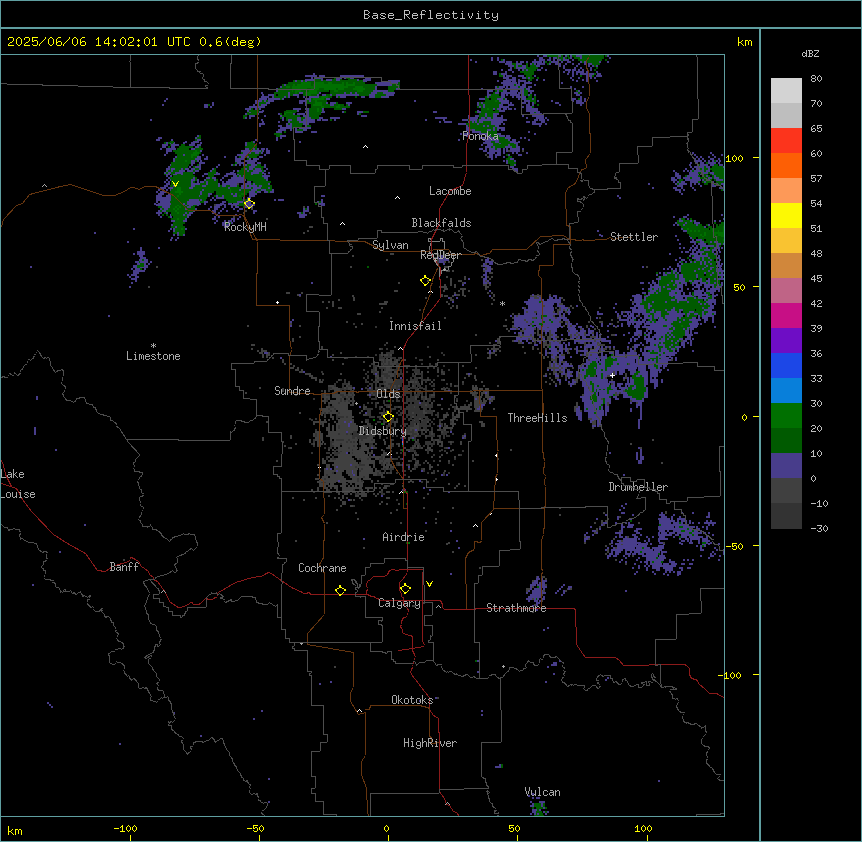This screenshot has width=862, height=842.
Task: Click the Cochrane town label
Action: point(322,568)
